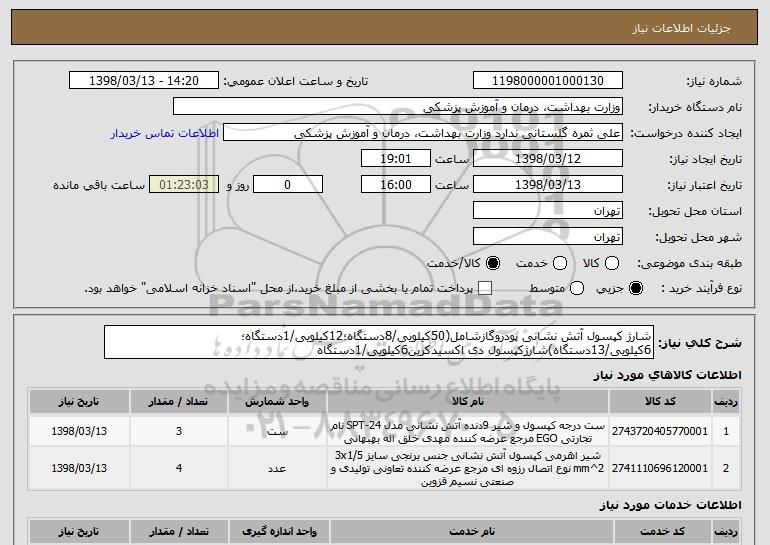Click the remaining days field showing 0
The width and height of the screenshot is (770, 545).
tap(288, 185)
